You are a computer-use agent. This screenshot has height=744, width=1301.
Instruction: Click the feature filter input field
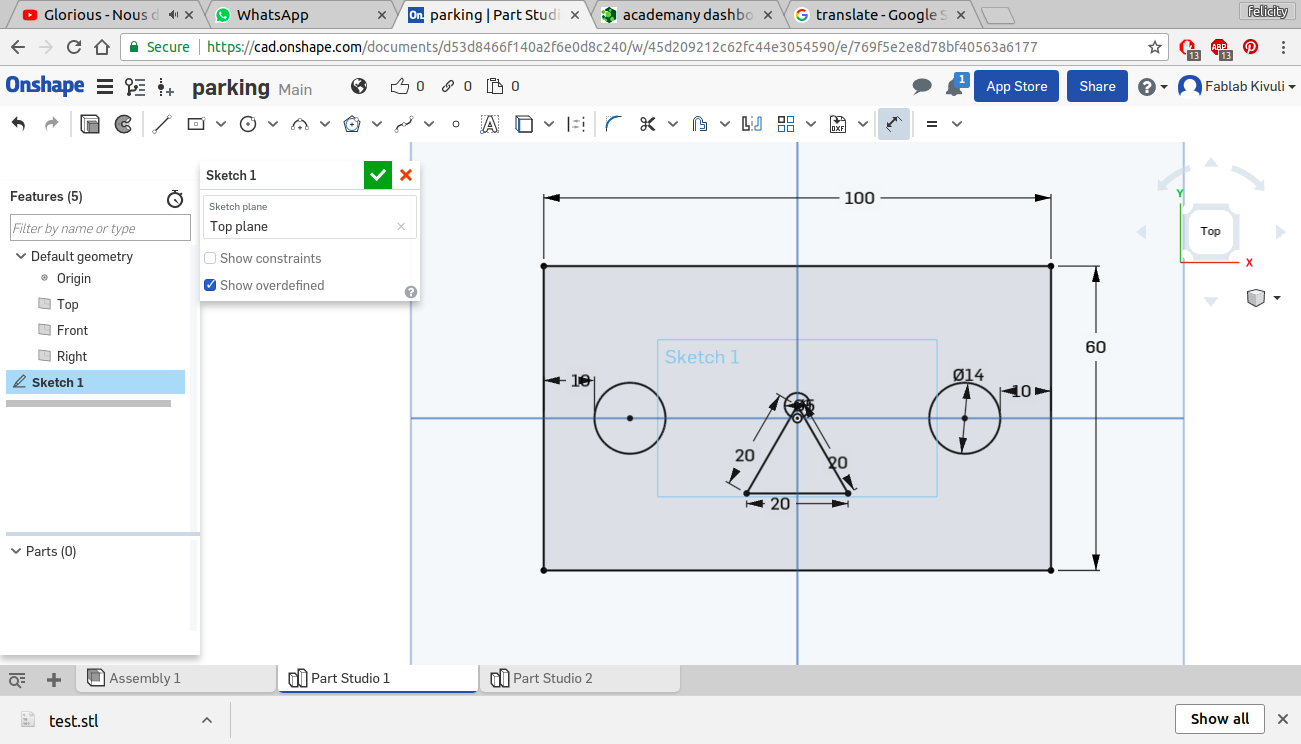[100, 228]
